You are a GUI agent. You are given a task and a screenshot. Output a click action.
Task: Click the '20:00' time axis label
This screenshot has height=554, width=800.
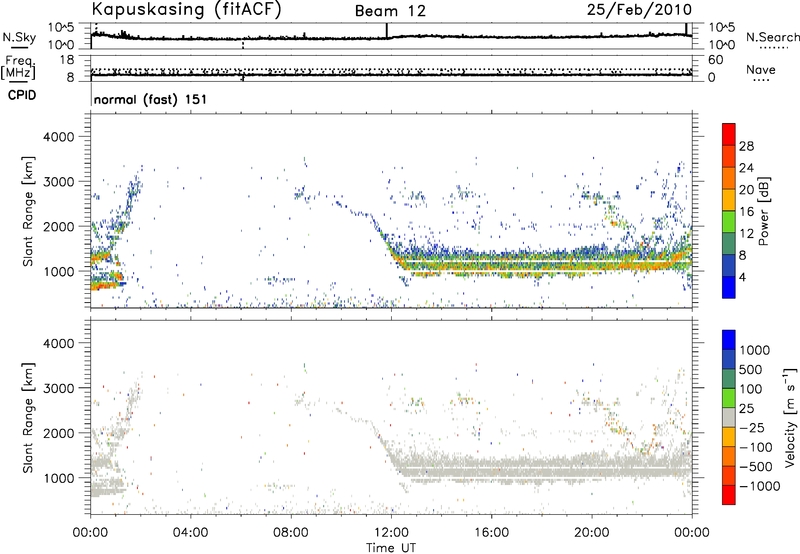(592, 533)
